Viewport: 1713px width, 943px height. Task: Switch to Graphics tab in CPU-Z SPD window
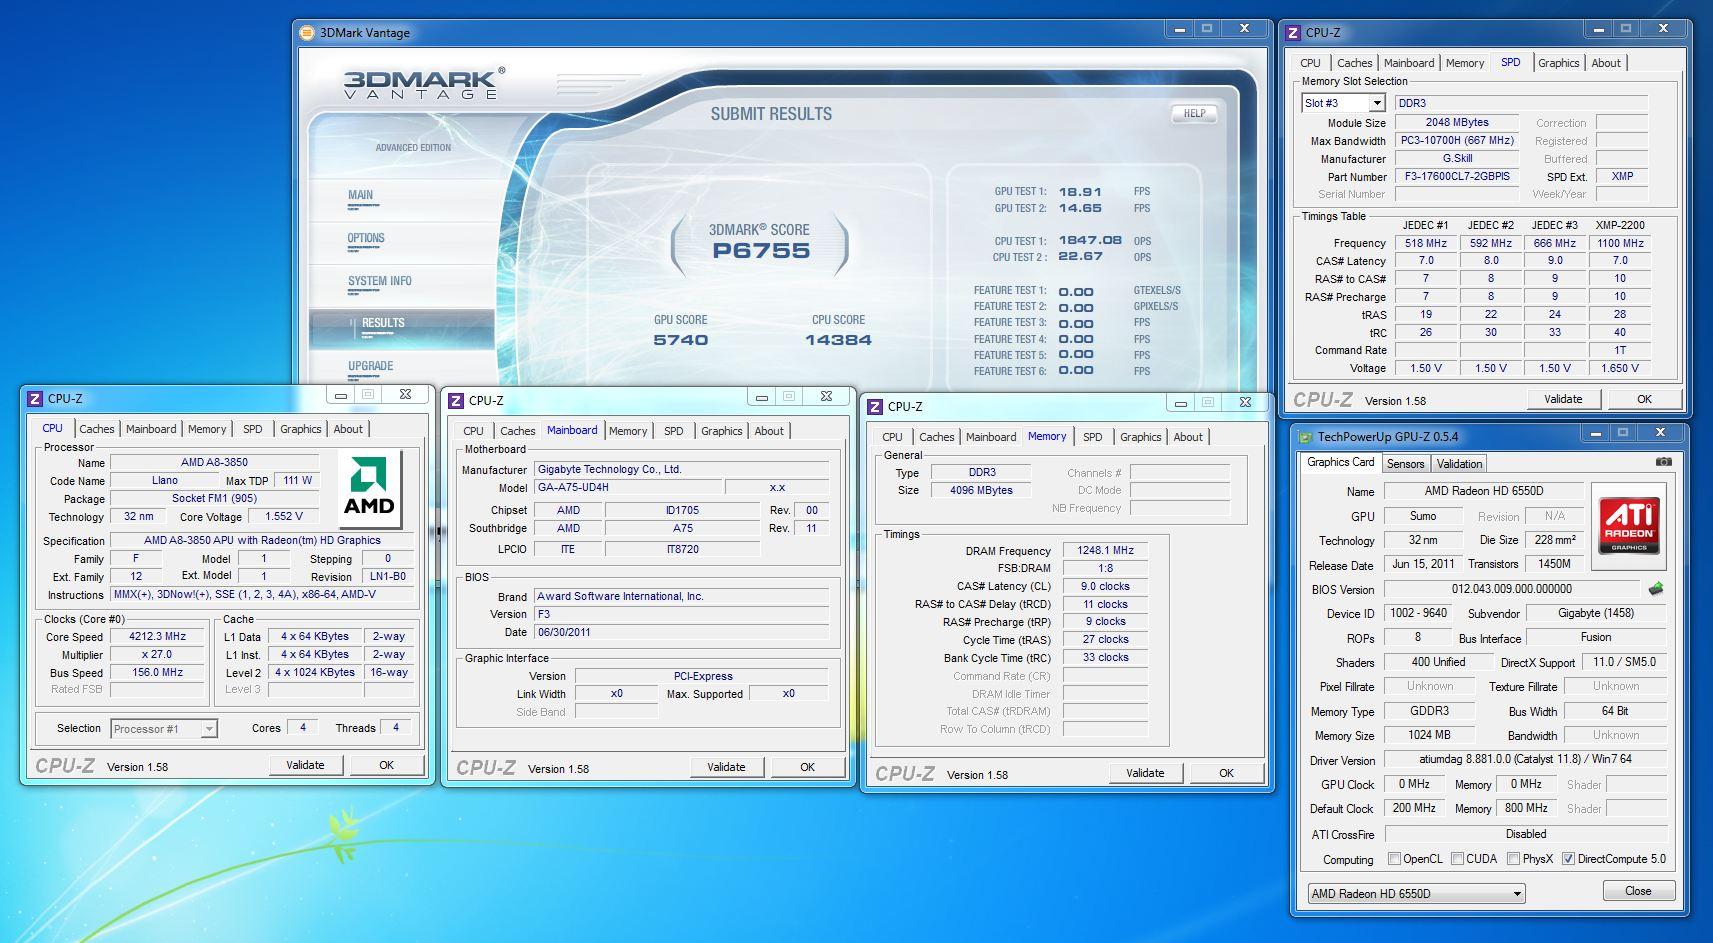coord(1558,62)
